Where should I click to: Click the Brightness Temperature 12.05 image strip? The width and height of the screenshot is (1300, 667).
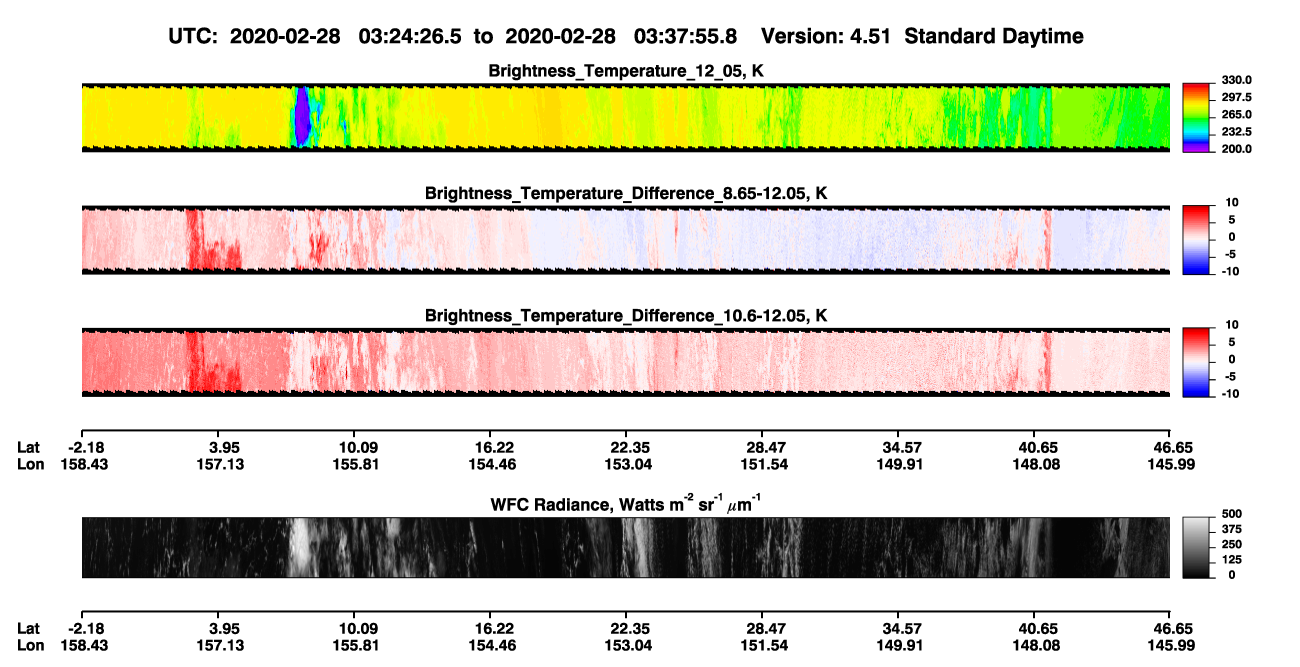coord(625,117)
